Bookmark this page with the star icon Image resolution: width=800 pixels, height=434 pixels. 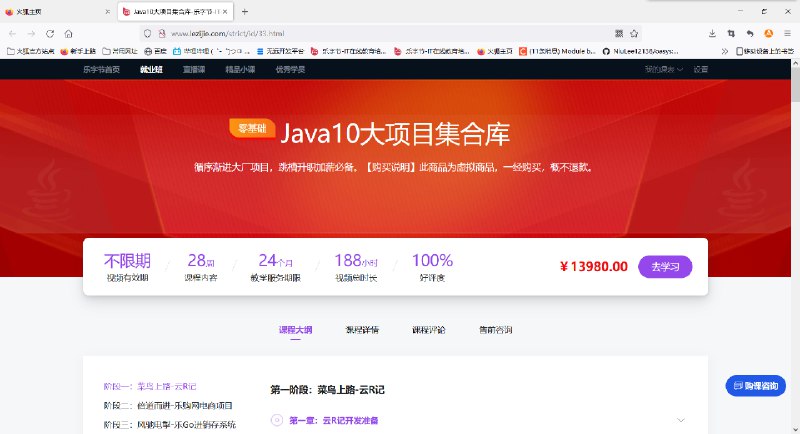pos(634,34)
